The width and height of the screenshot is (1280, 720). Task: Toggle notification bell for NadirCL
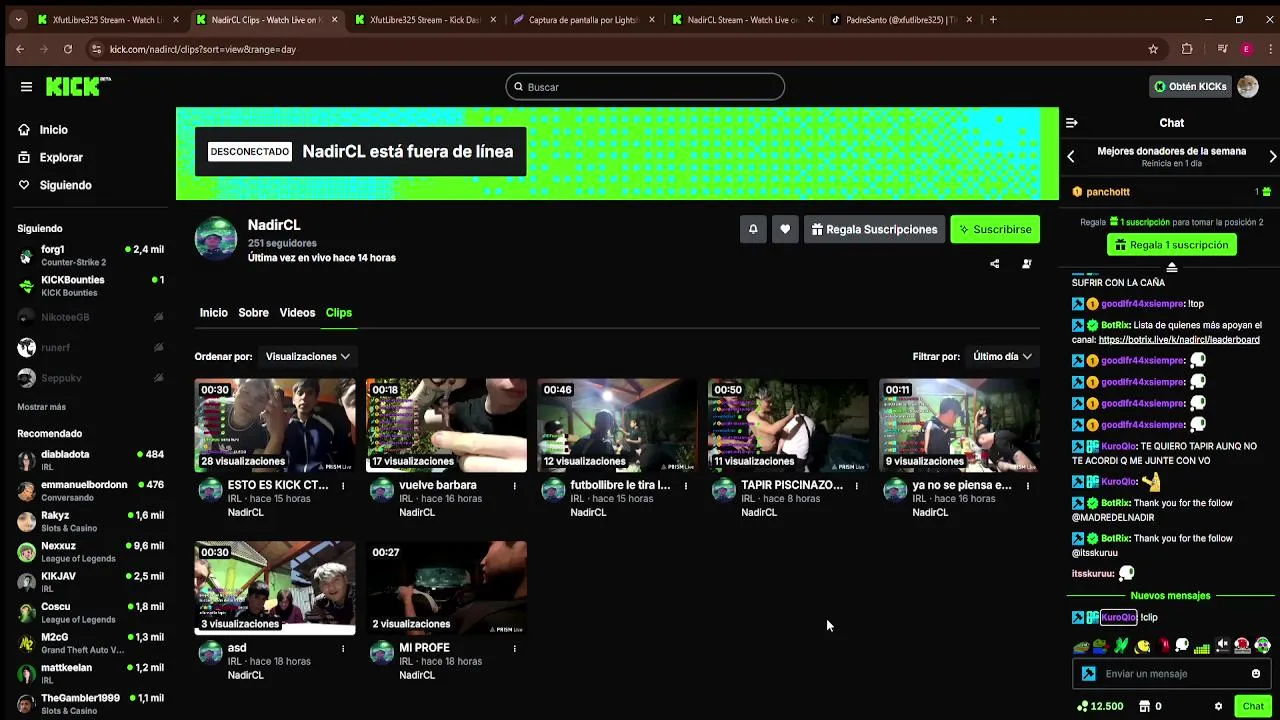pos(753,229)
